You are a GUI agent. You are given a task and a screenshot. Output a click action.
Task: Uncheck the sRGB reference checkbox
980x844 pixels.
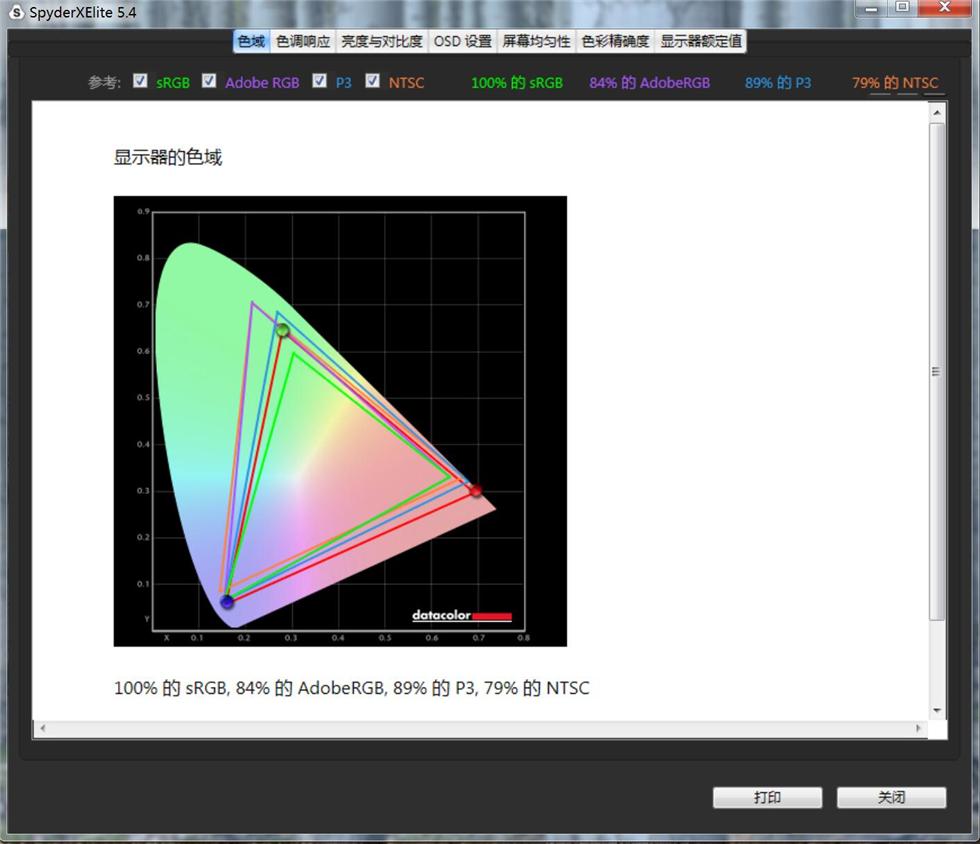(140, 81)
